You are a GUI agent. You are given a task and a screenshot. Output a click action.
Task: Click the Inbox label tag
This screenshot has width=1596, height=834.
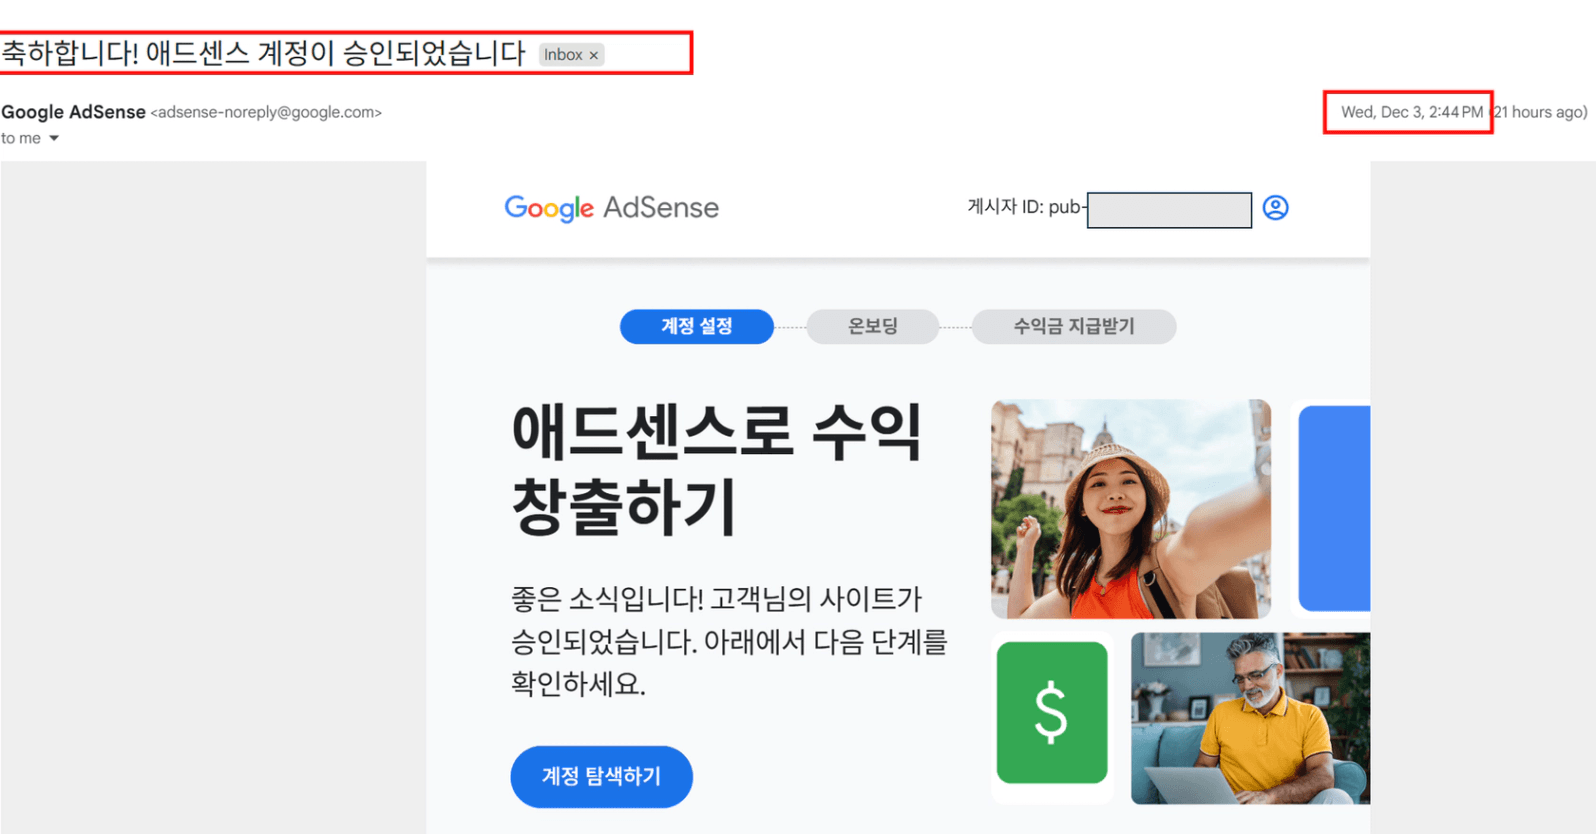[x=563, y=55]
